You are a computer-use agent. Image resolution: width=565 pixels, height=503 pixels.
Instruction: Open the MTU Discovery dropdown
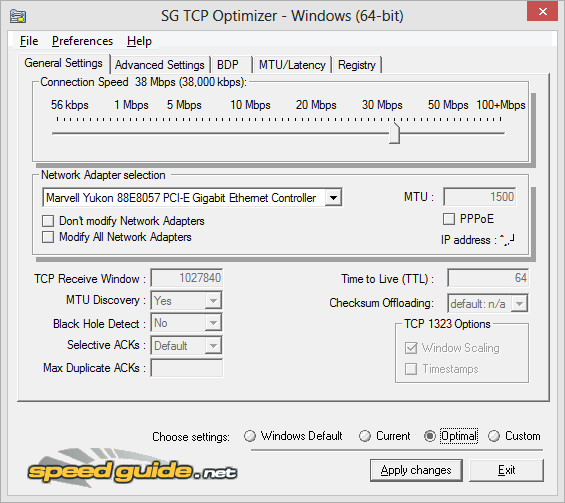click(x=213, y=301)
